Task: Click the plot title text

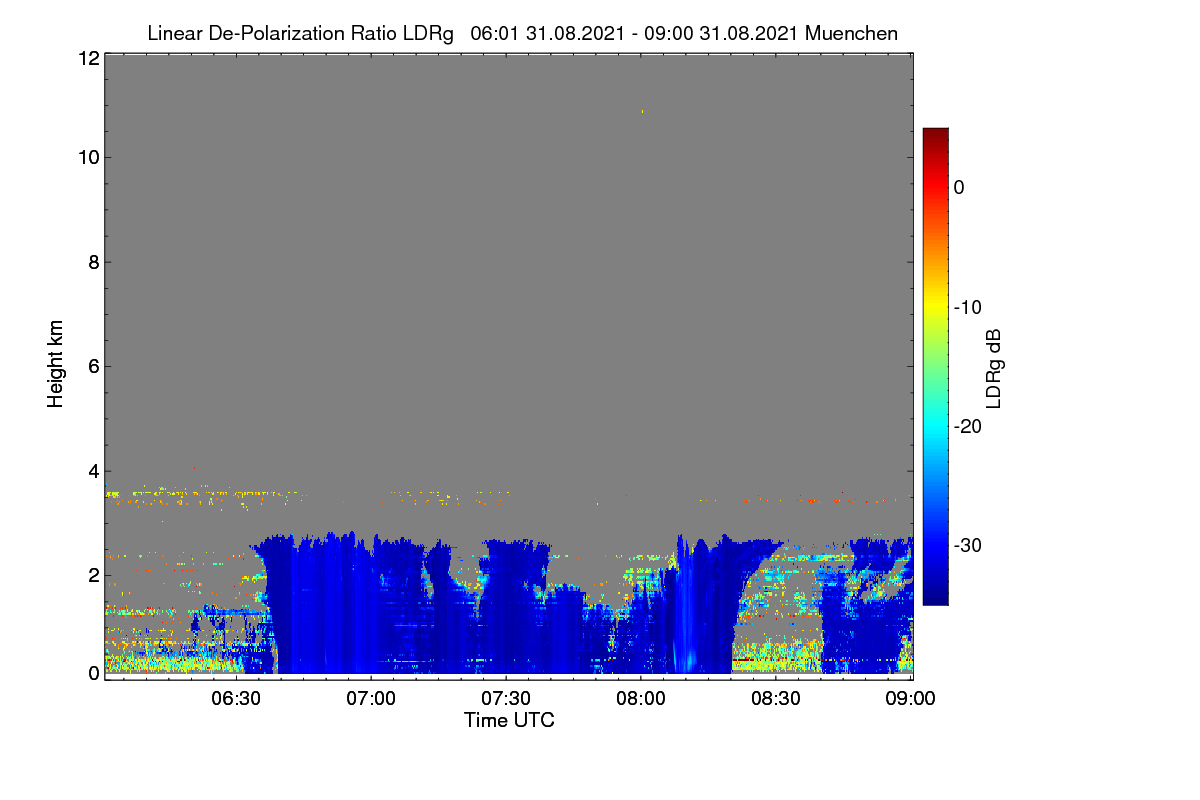Action: (522, 33)
